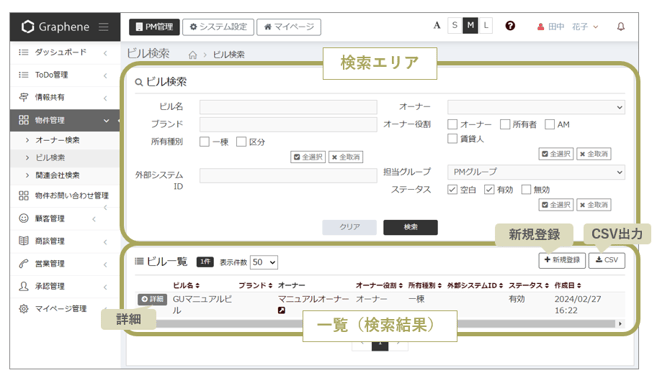670x383 pixels.
Task: Open 関連会社検索 in the sidebar
Action: (x=57, y=175)
